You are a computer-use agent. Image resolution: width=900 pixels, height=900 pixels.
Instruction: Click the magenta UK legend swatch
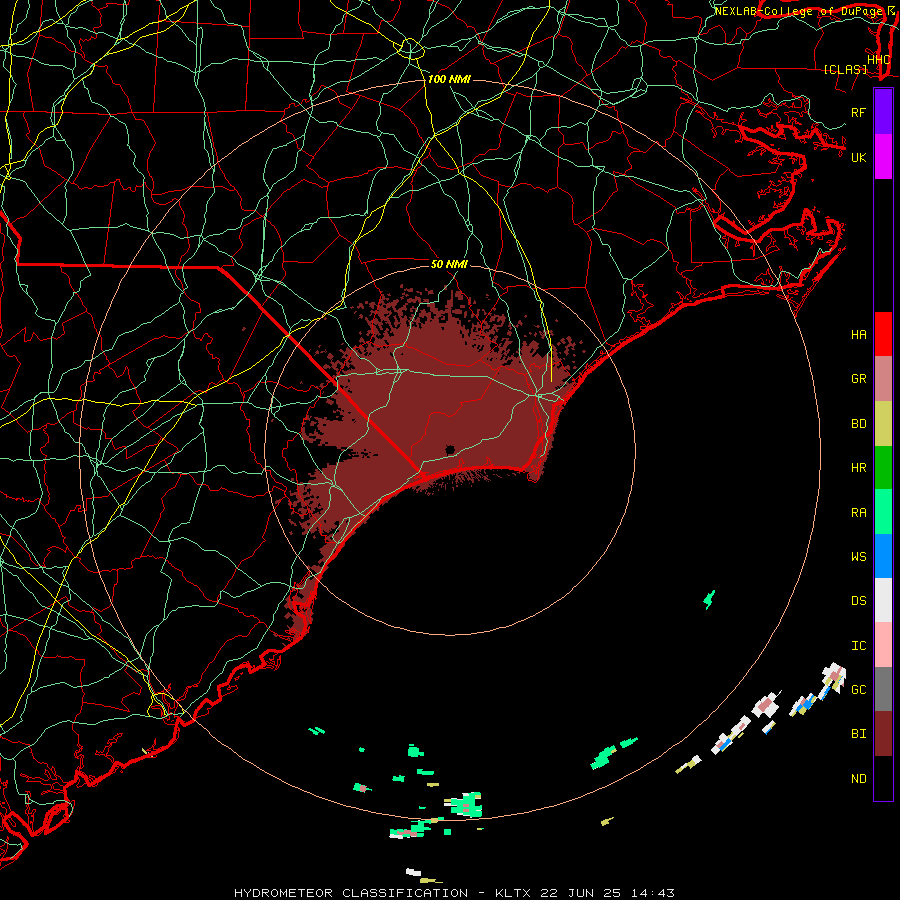click(x=883, y=157)
